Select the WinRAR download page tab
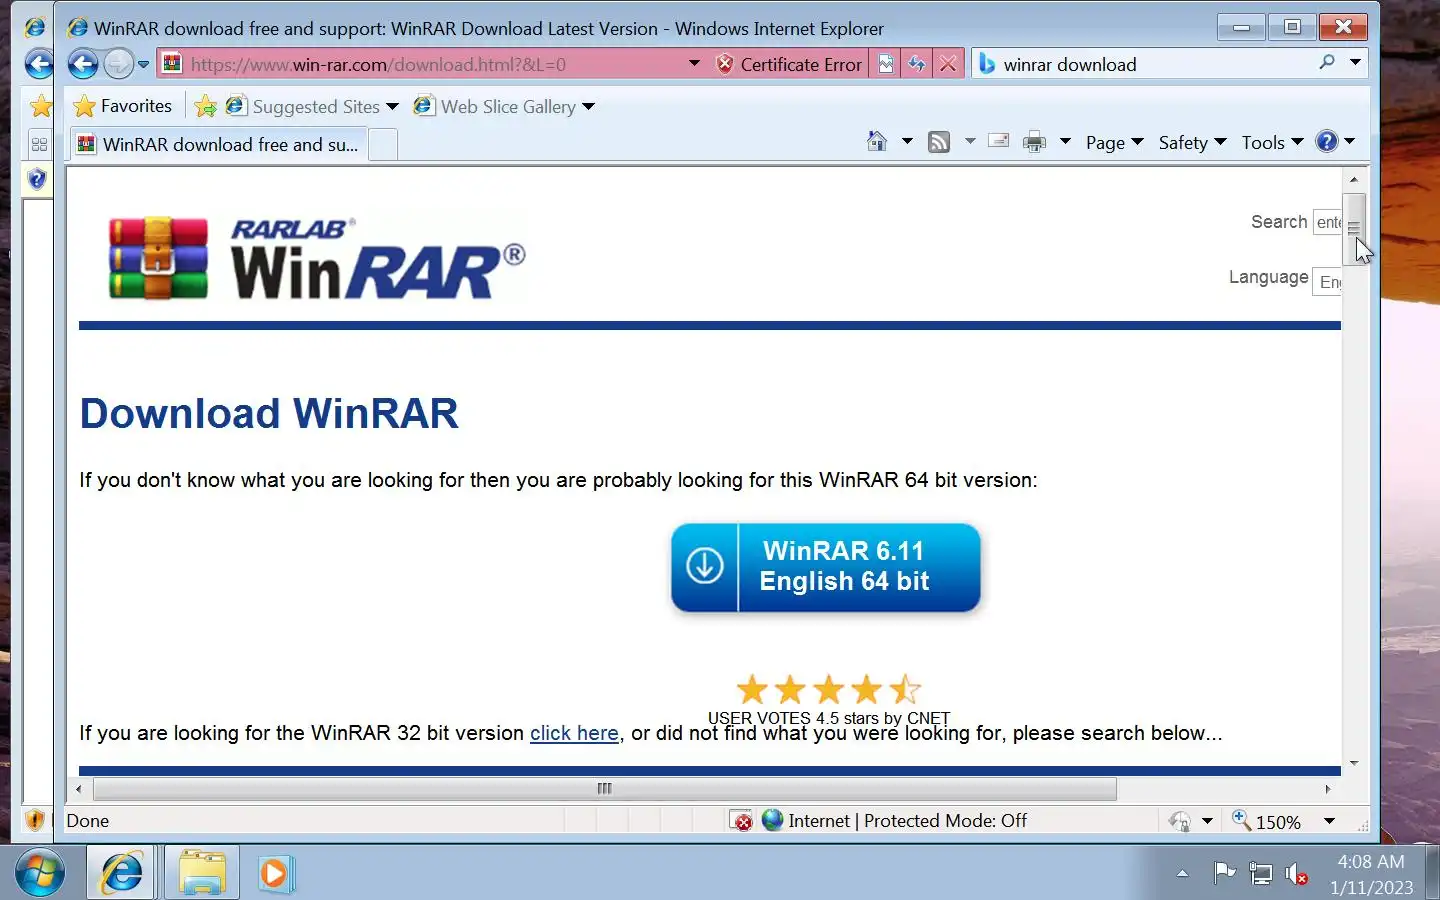1440x900 pixels. click(218, 144)
